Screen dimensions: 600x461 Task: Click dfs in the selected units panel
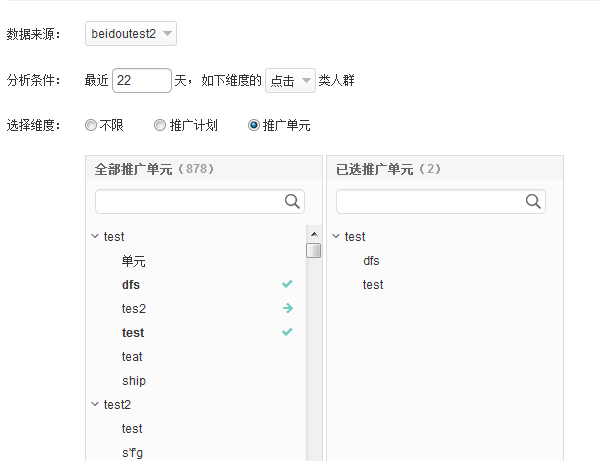point(371,261)
